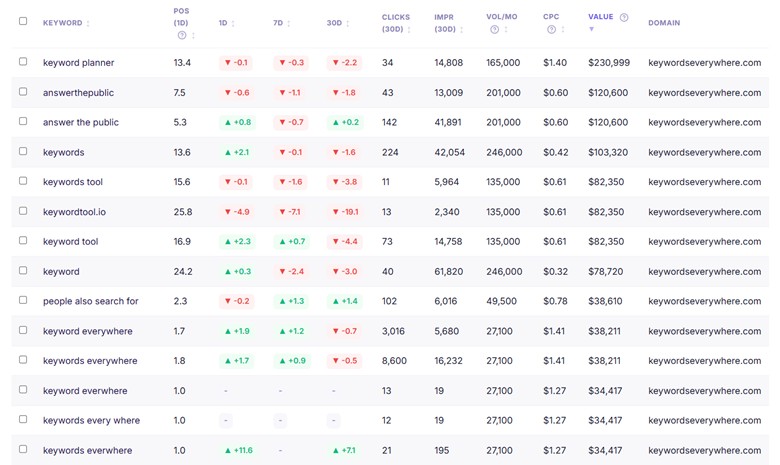Open the CPC help icon
780x465 pixels.
click(x=551, y=29)
